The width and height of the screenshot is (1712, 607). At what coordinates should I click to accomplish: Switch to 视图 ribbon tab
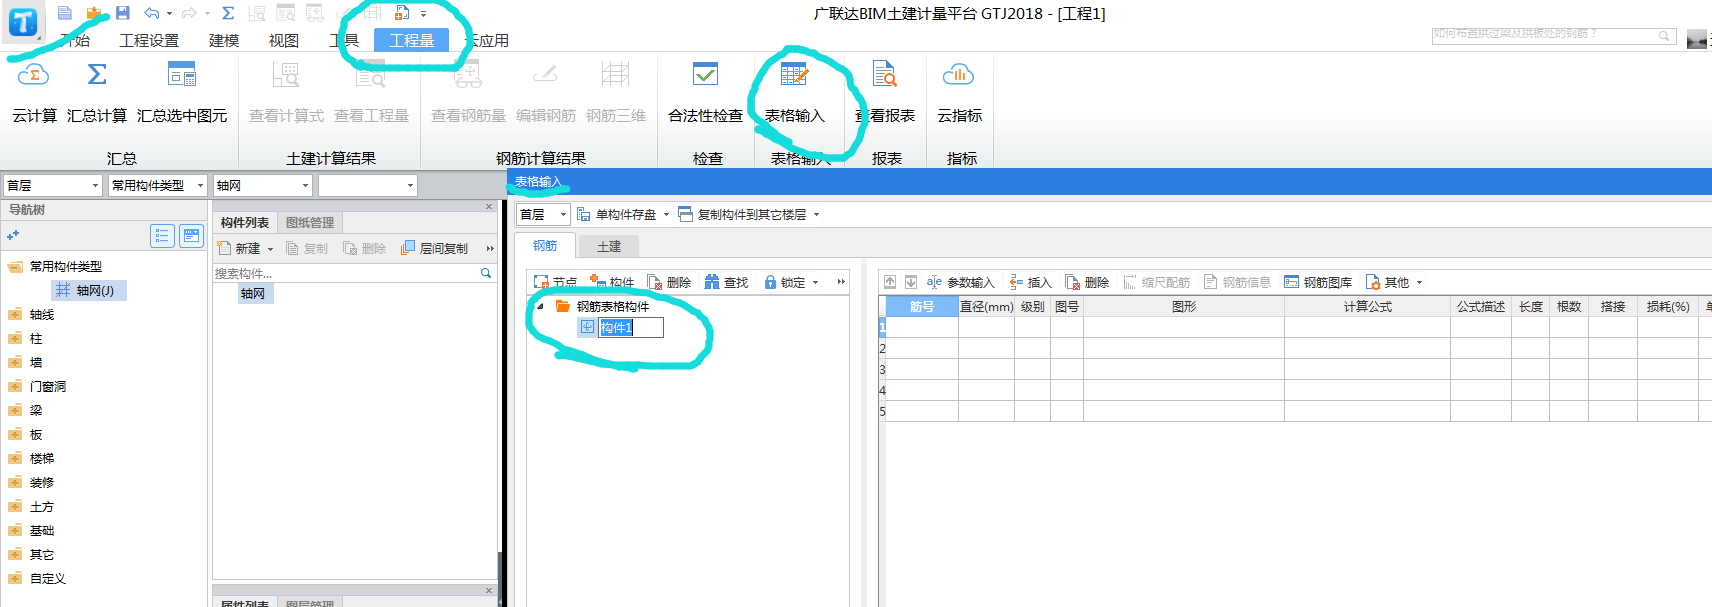point(283,41)
